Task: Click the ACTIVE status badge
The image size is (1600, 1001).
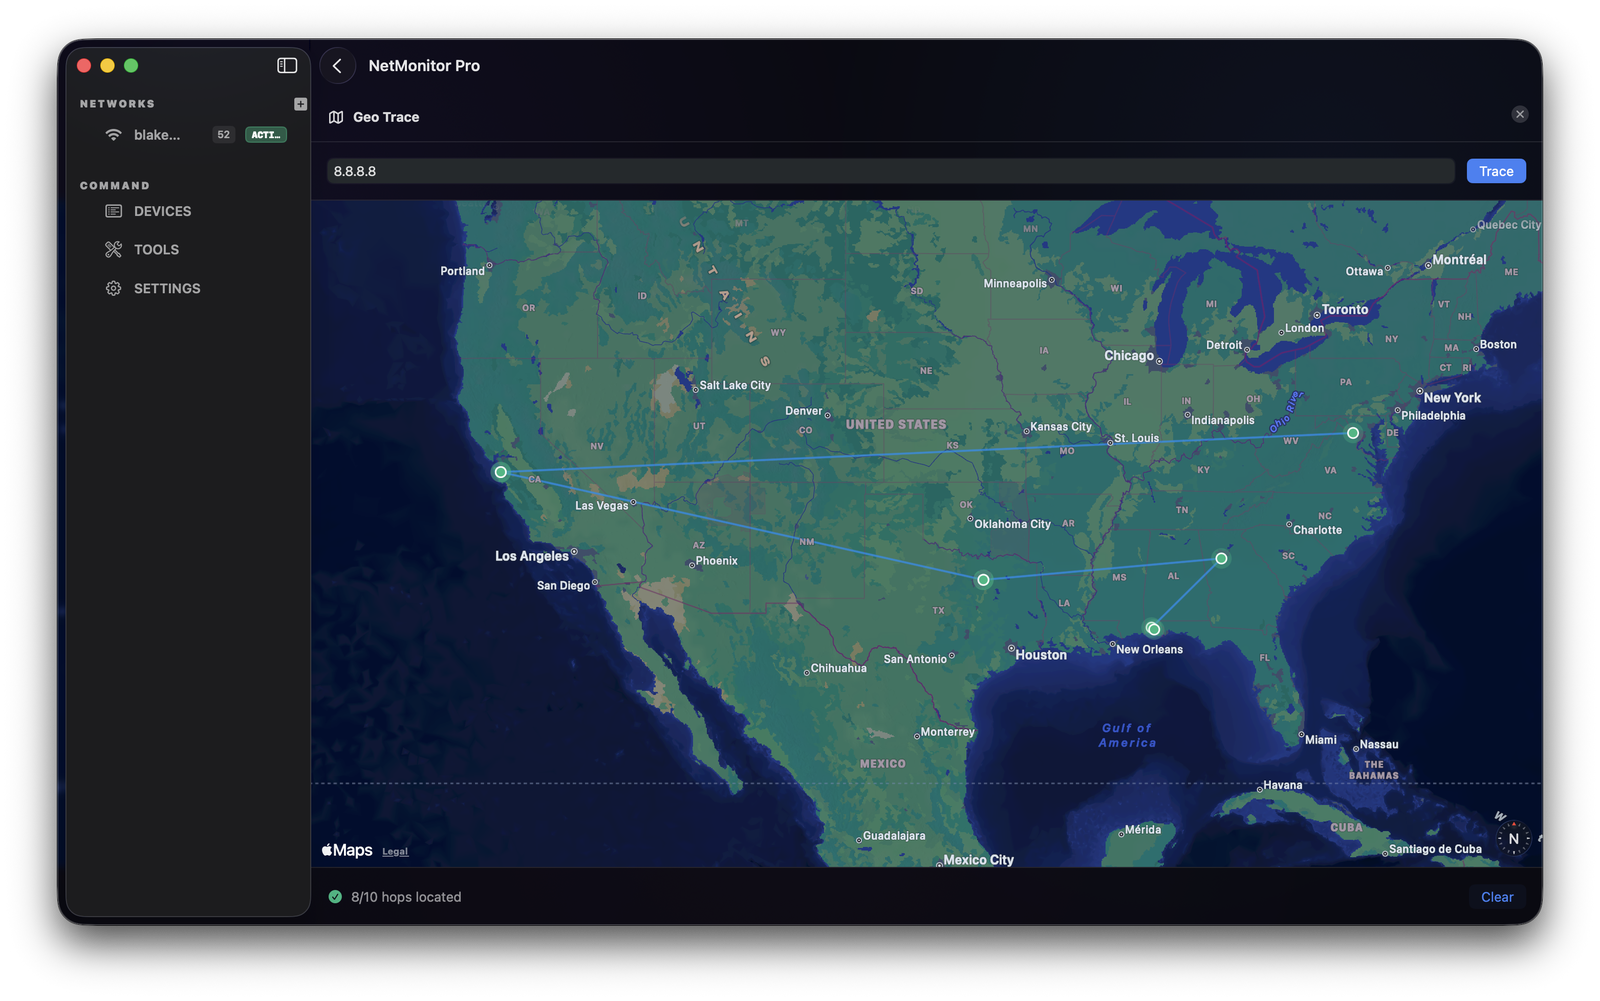Action: (x=266, y=135)
